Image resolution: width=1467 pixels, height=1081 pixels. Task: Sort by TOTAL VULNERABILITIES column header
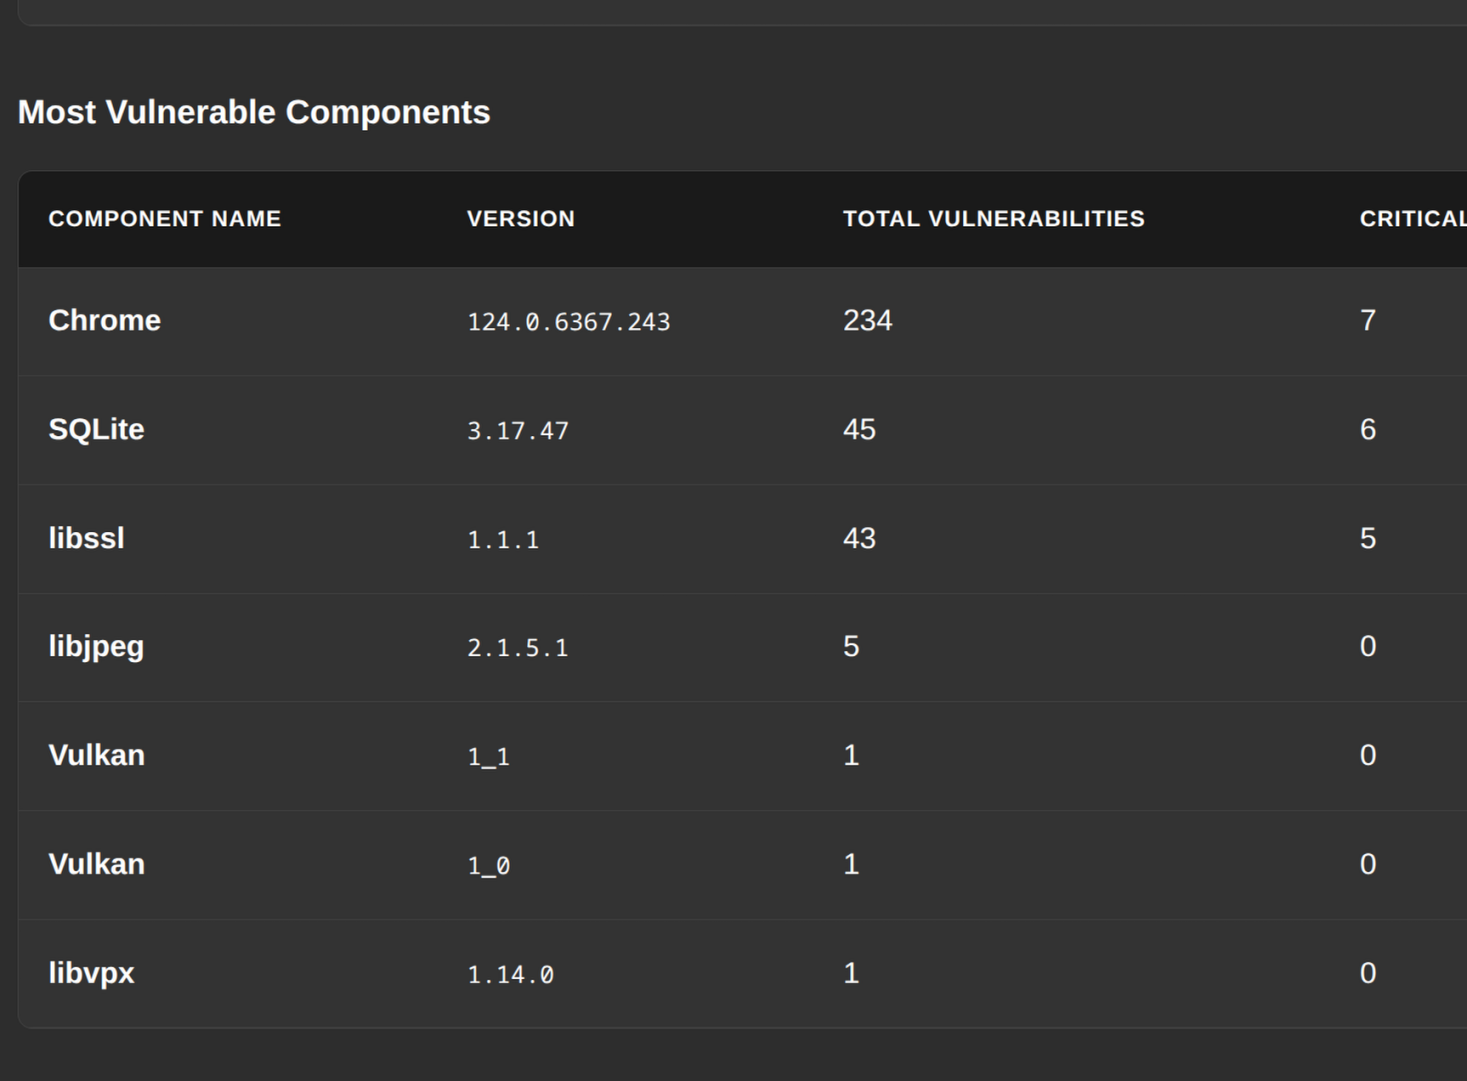pyautogui.click(x=993, y=218)
